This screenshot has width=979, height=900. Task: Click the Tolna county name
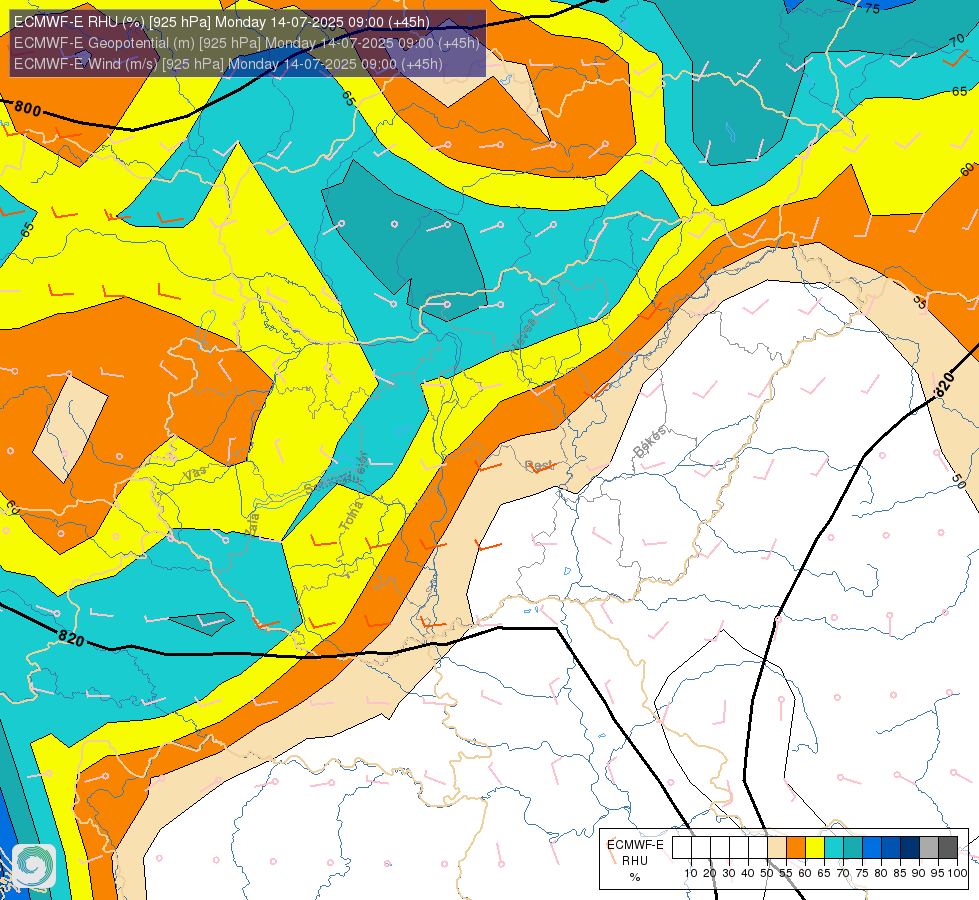point(352,515)
